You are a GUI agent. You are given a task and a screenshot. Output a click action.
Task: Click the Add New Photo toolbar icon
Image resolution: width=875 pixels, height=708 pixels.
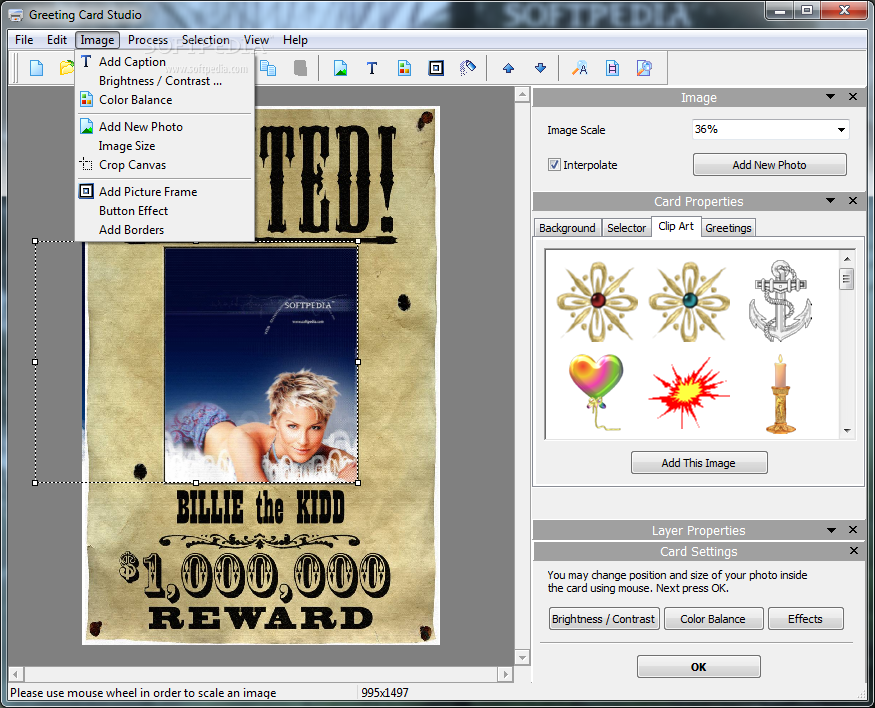click(340, 68)
